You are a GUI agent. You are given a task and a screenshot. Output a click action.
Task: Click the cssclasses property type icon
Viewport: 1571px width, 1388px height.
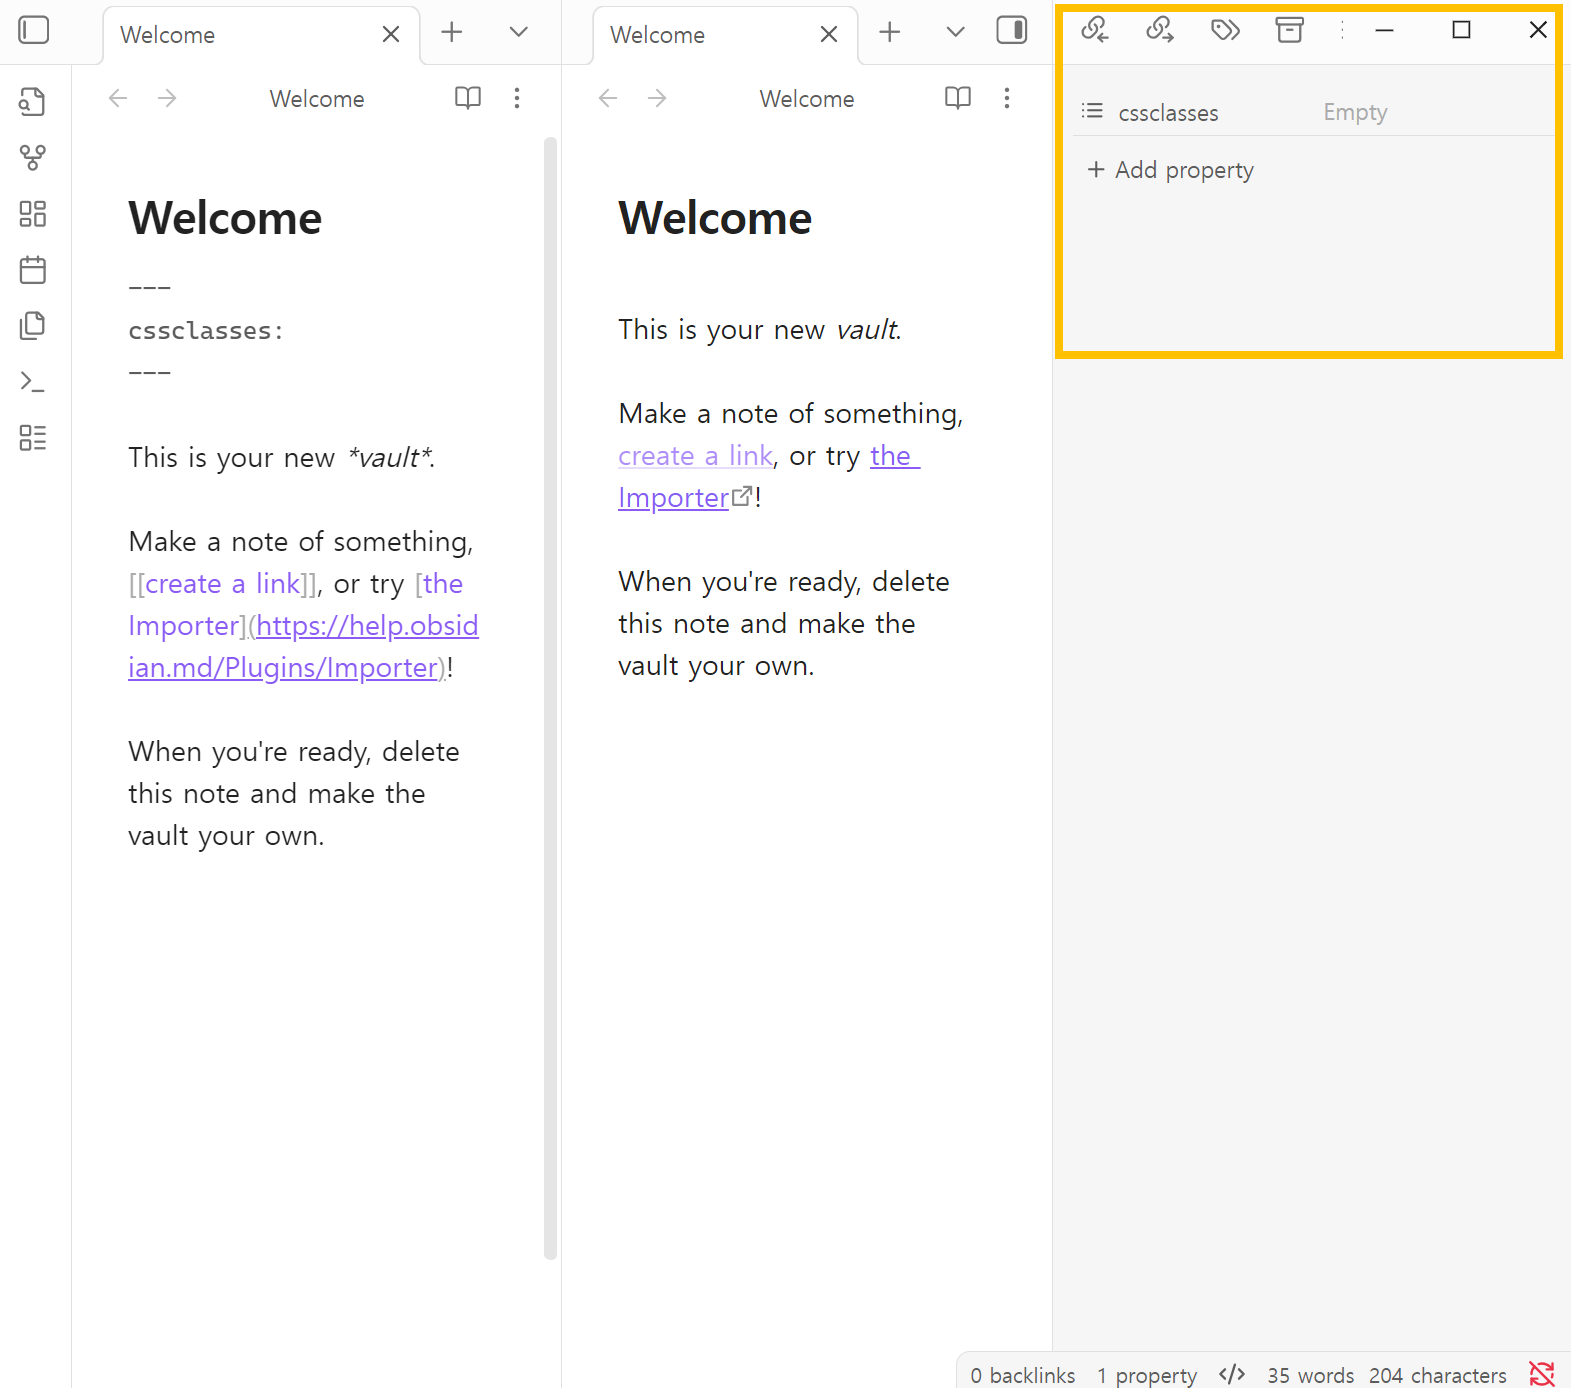click(x=1093, y=111)
